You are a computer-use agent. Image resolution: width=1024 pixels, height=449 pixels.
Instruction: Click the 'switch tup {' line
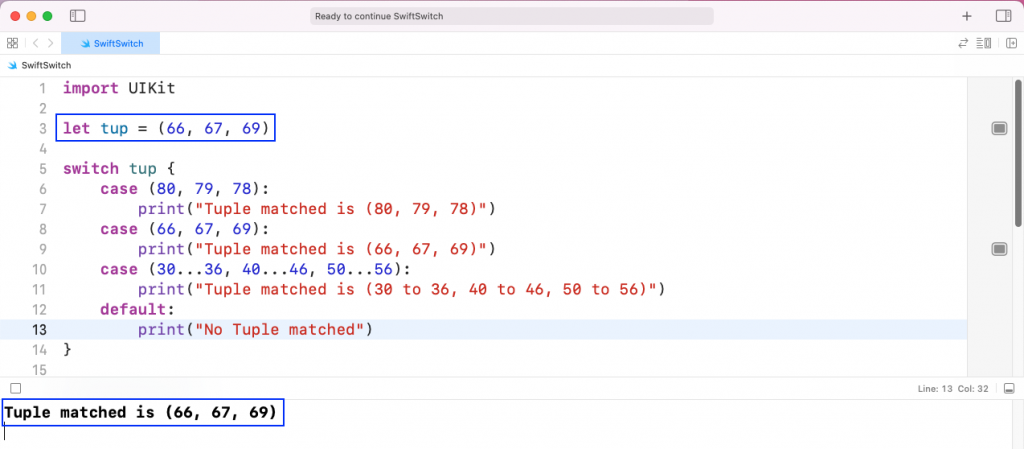tap(120, 169)
